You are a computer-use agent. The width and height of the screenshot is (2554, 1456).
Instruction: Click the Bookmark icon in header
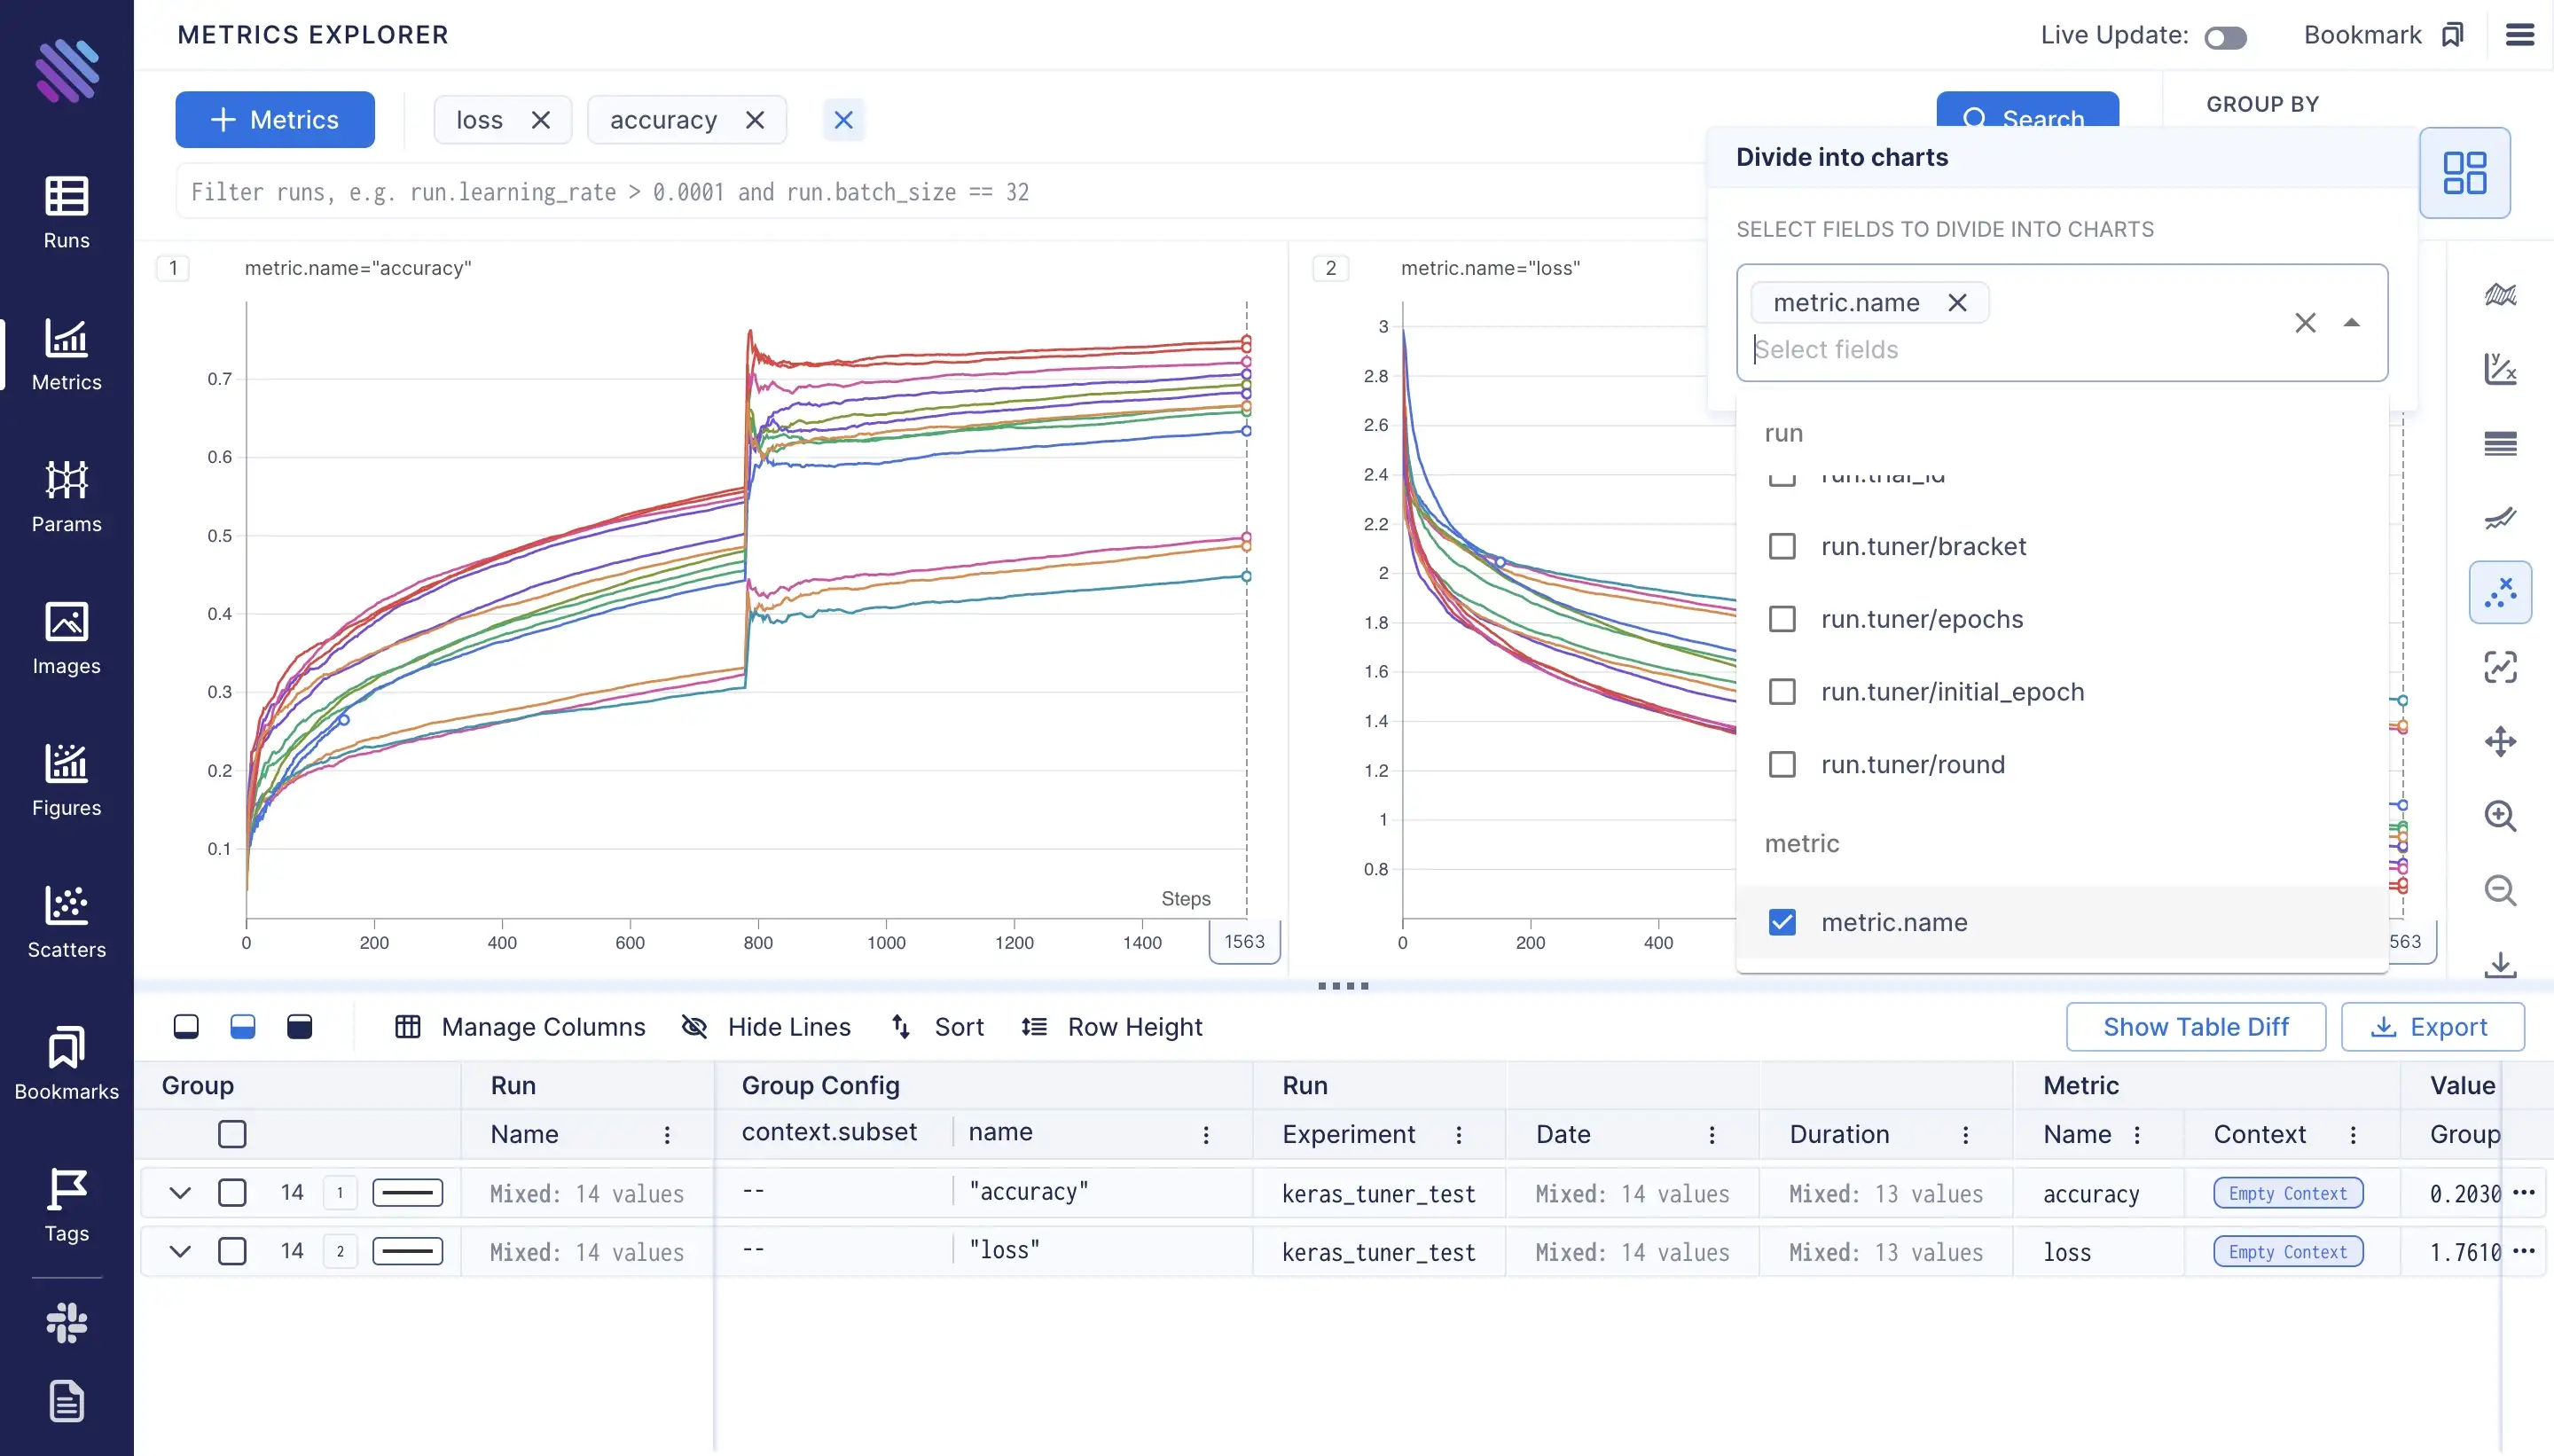(x=2451, y=35)
